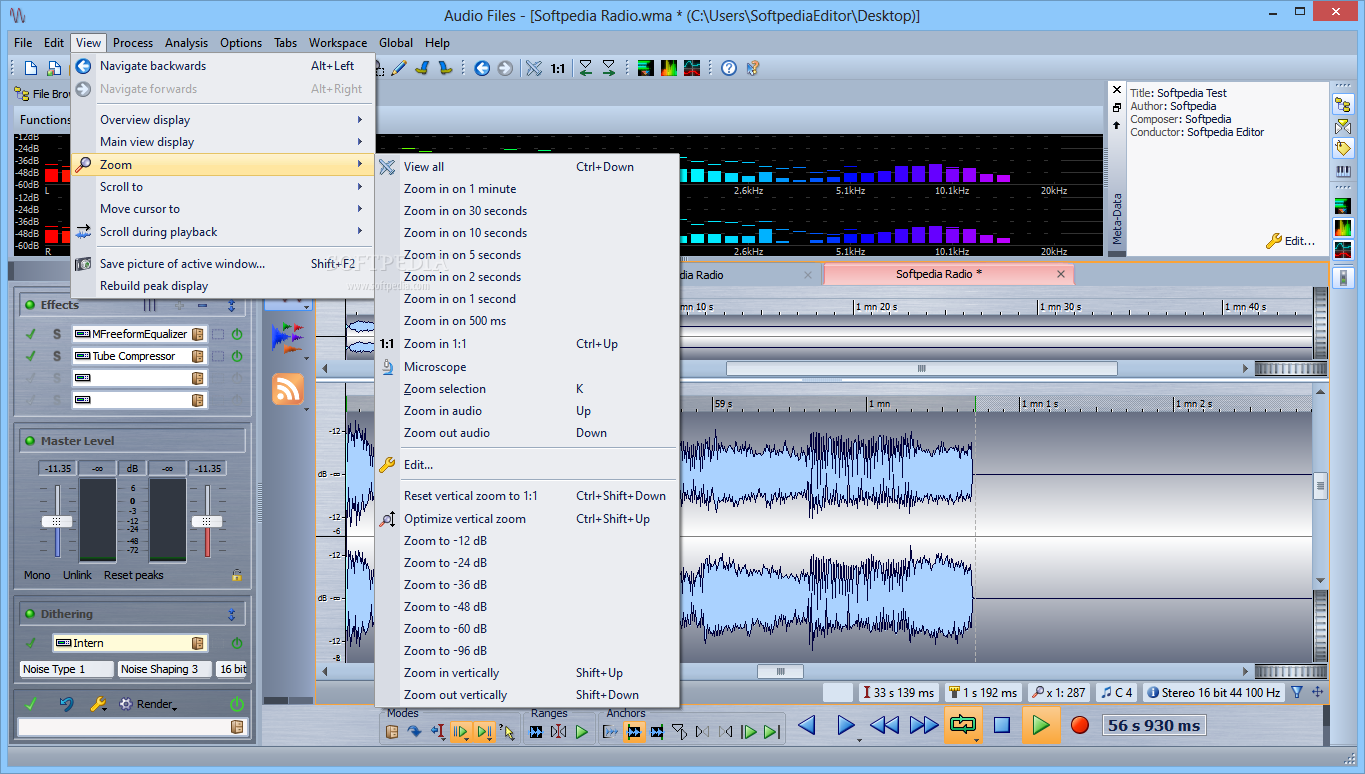
Task: Click the Stereo 16 bit 44 100 Hz status
Action: tap(1213, 692)
